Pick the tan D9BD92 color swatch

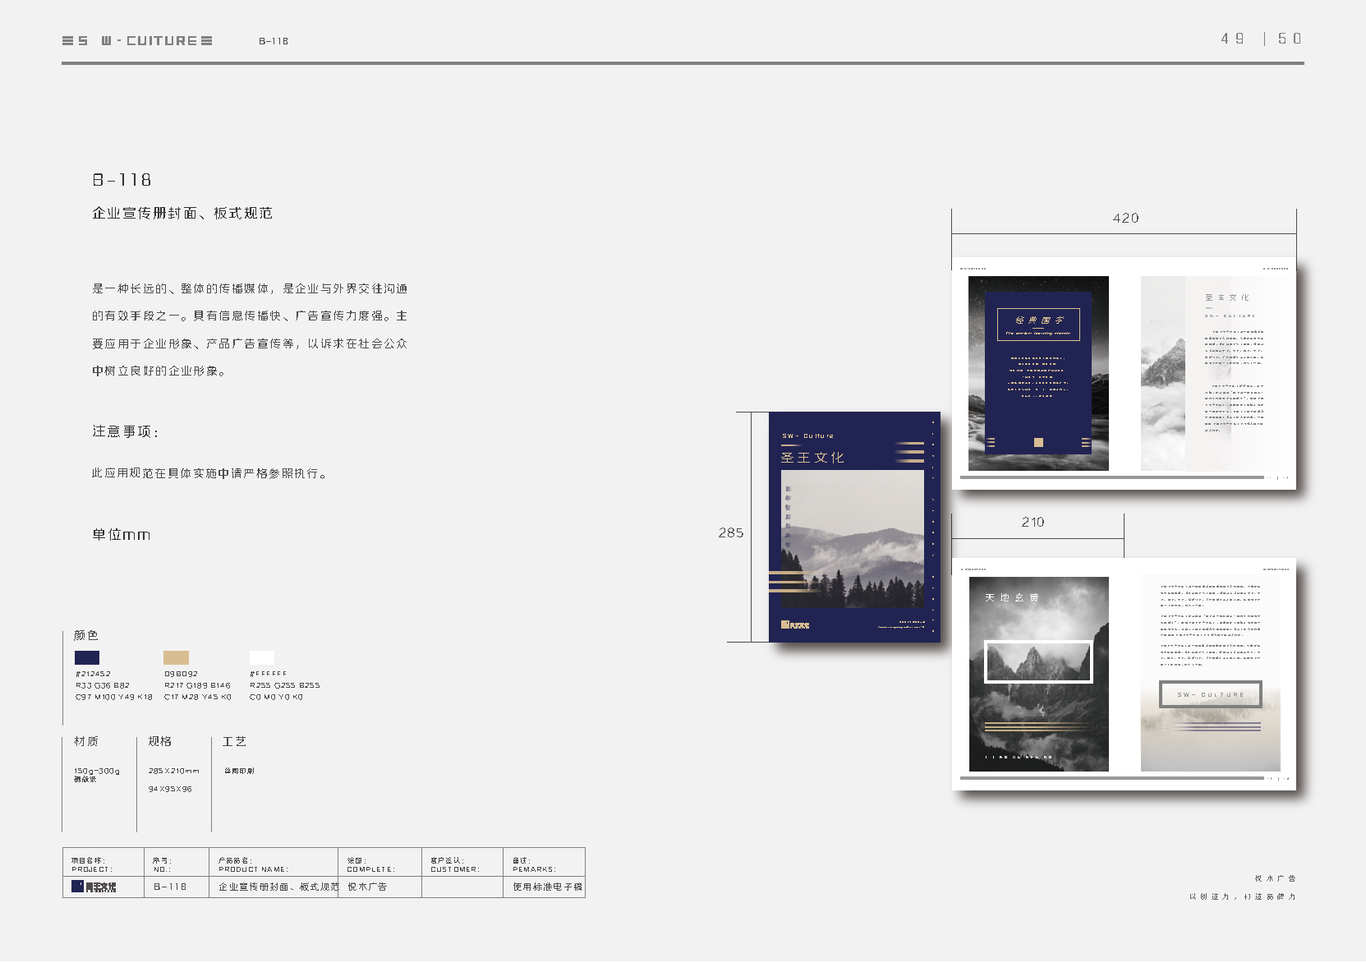[x=176, y=657]
